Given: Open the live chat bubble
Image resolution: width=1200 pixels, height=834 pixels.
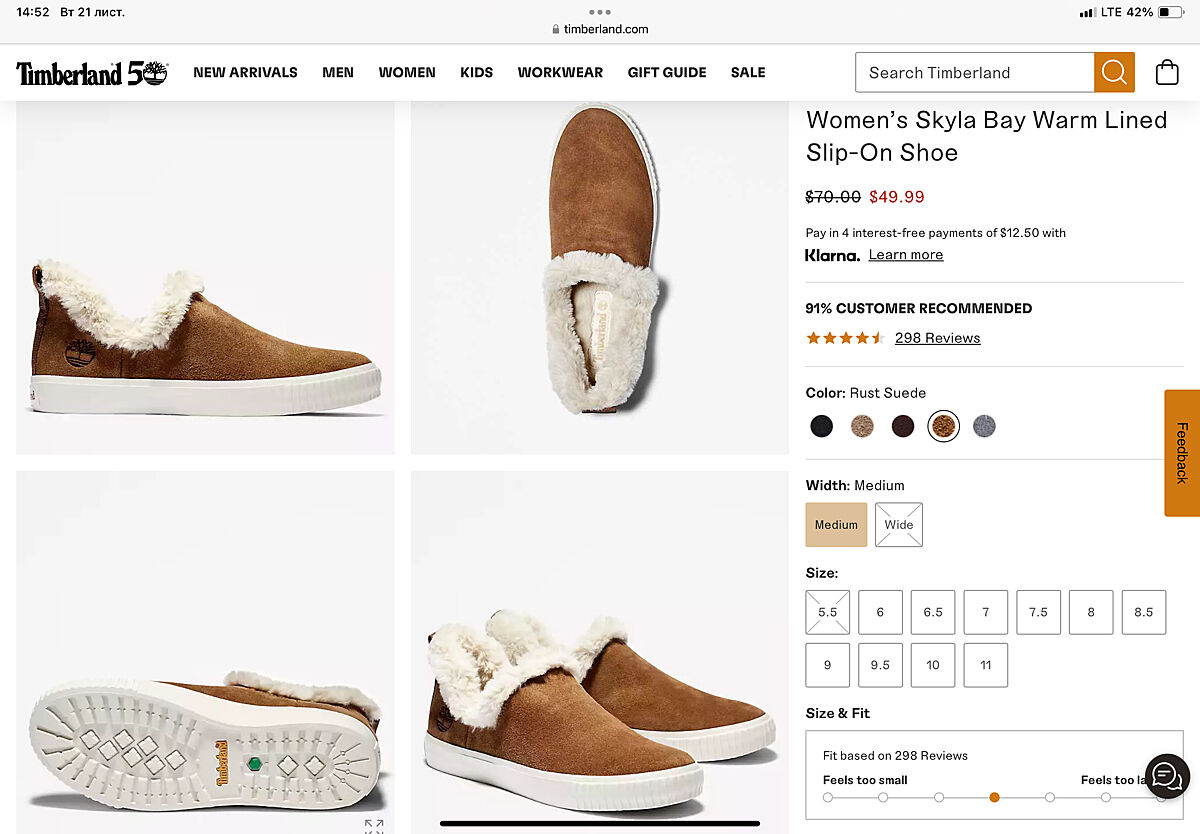Looking at the screenshot, I should (1167, 775).
